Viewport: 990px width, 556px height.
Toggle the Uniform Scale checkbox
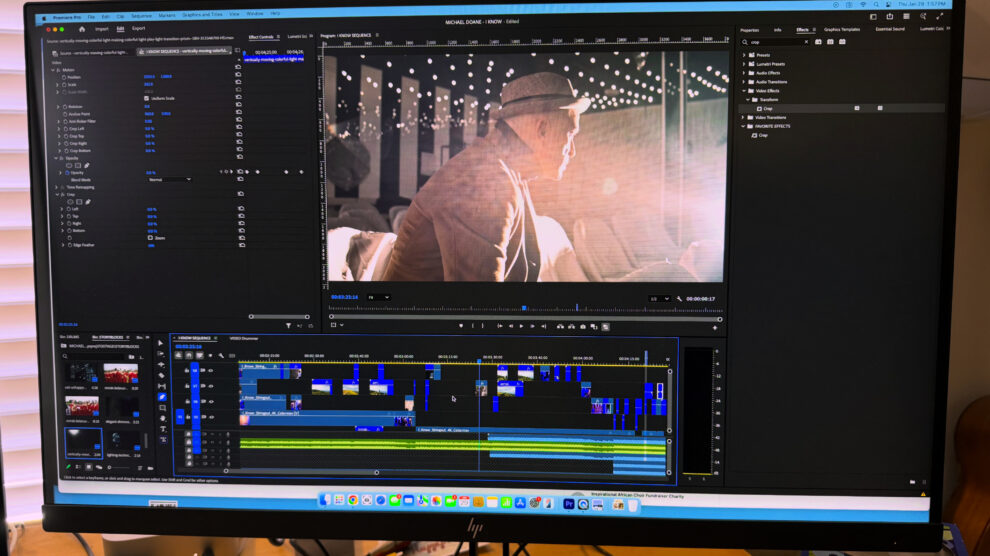pos(147,98)
